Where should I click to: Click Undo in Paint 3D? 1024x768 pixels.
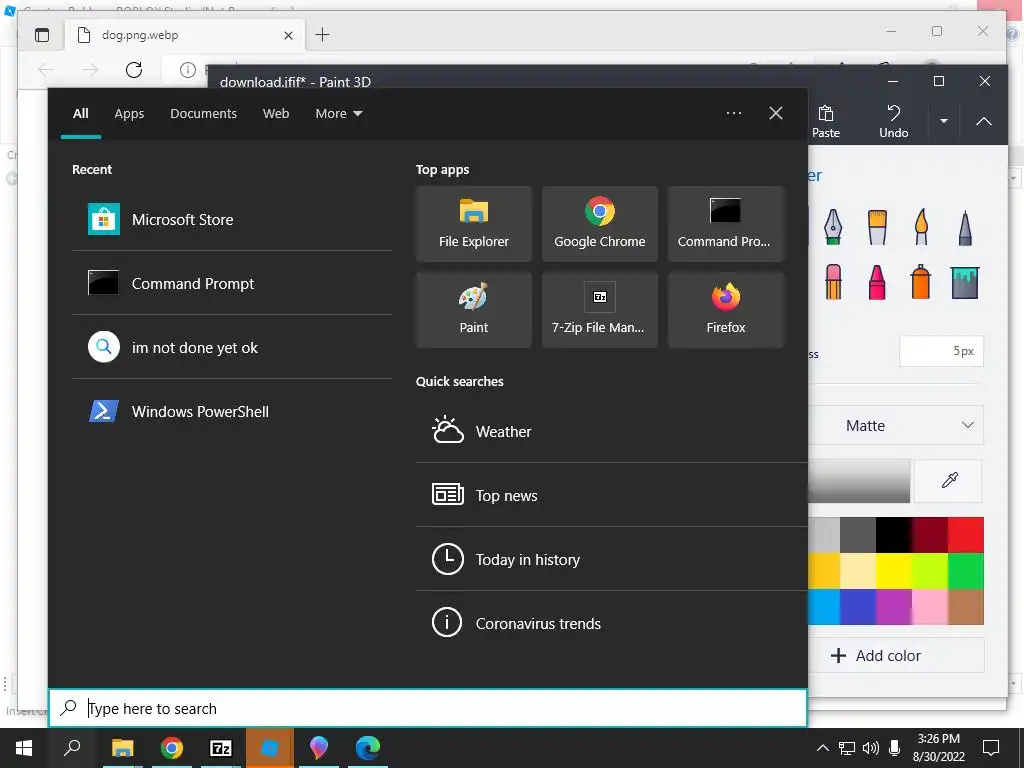(893, 121)
